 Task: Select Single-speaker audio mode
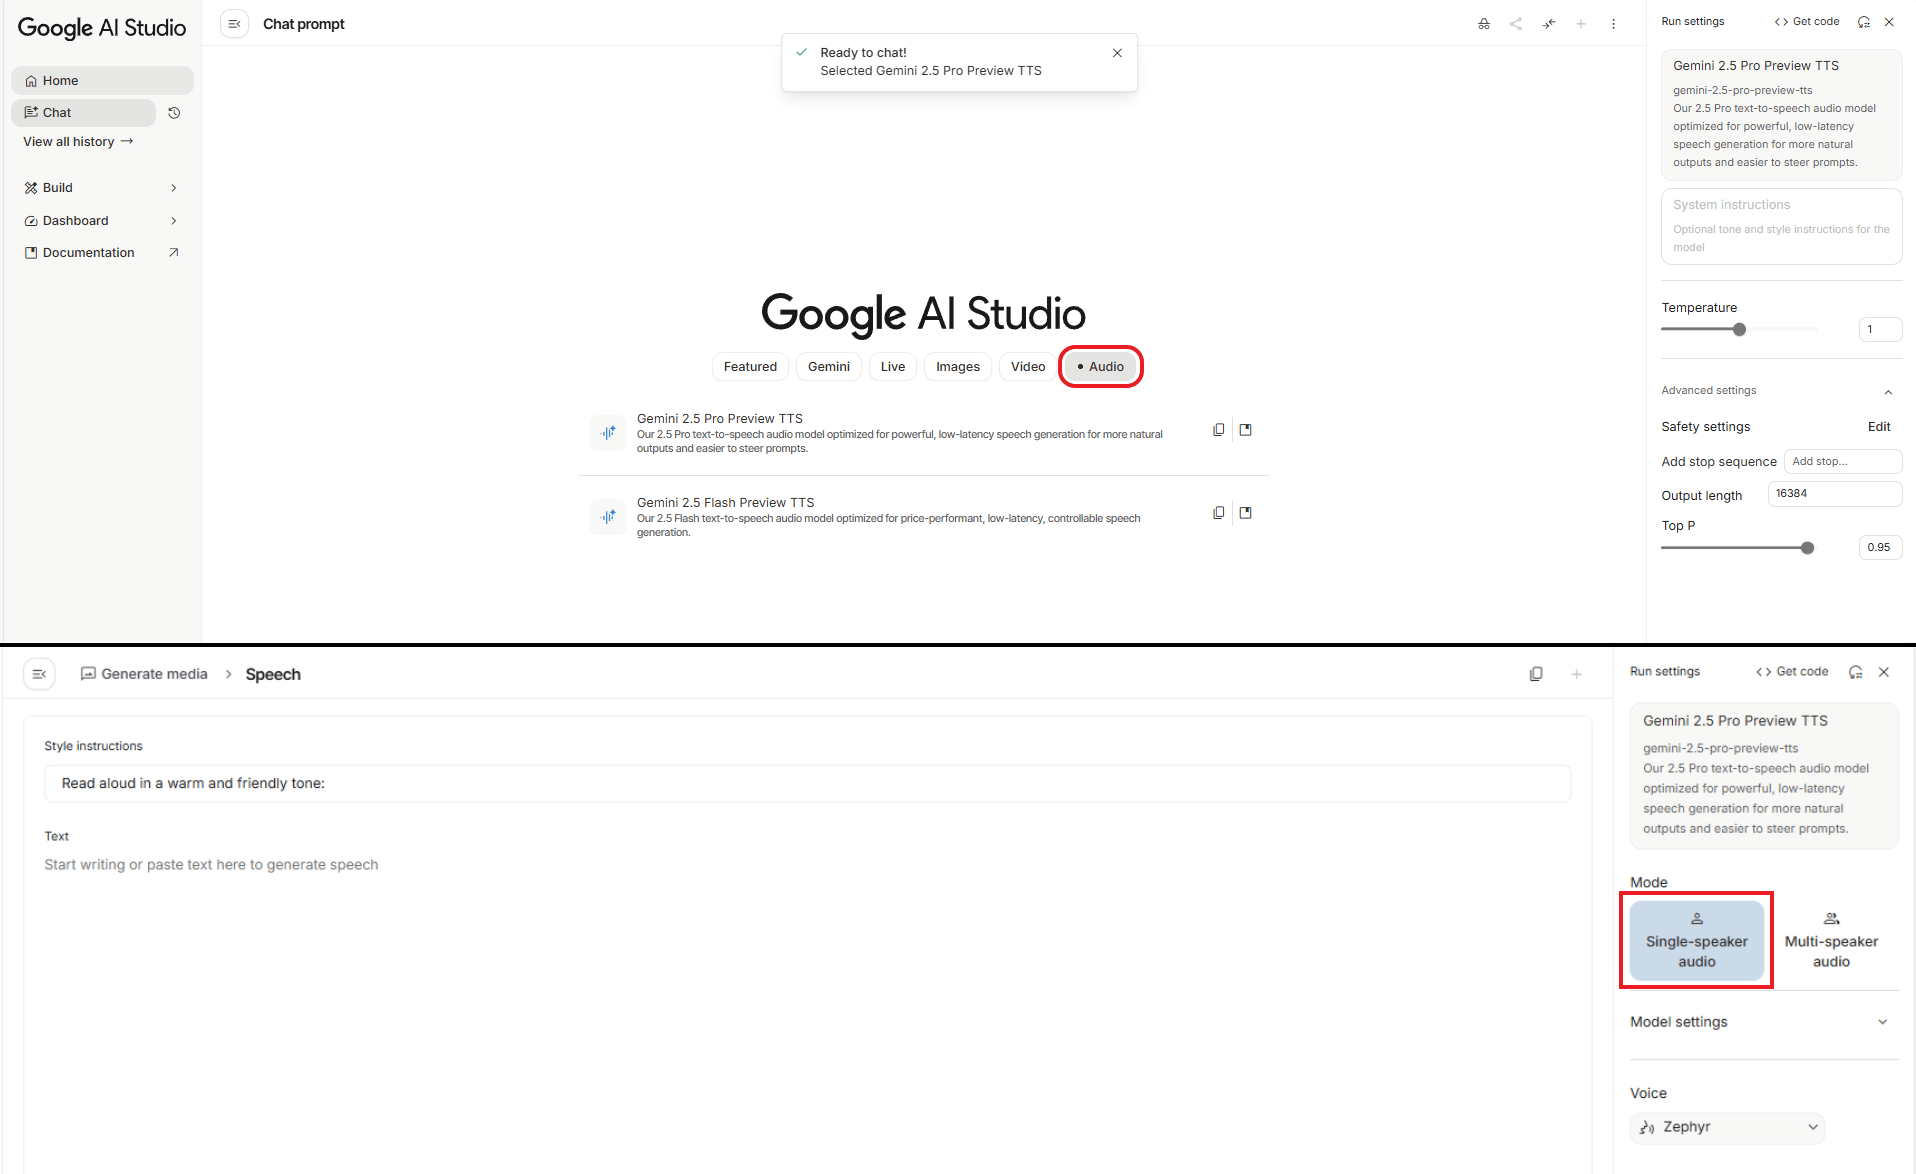tap(1696, 940)
